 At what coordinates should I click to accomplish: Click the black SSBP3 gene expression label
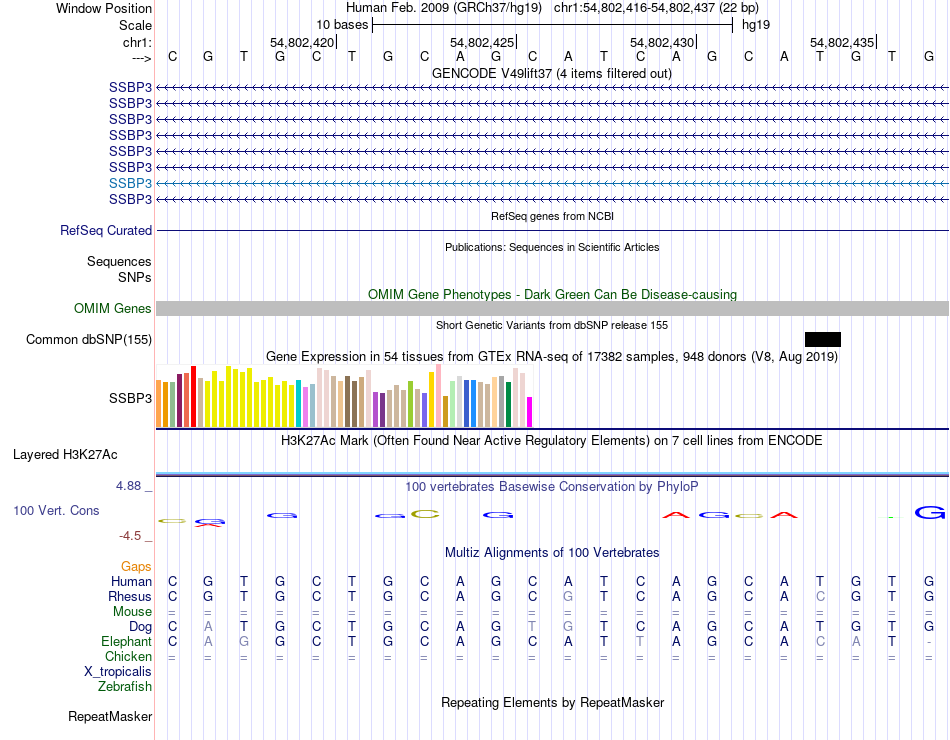pyautogui.click(x=130, y=398)
